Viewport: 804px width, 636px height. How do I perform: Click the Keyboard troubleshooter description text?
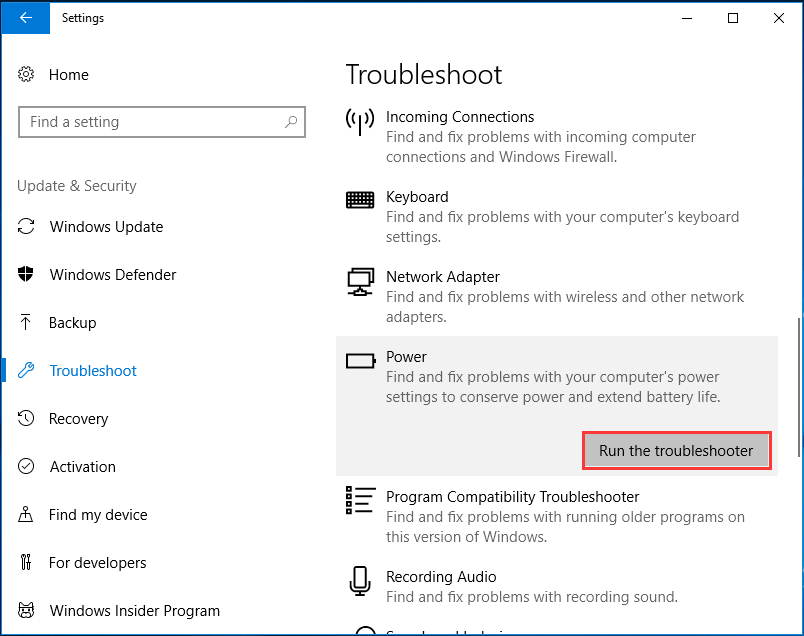(x=562, y=227)
